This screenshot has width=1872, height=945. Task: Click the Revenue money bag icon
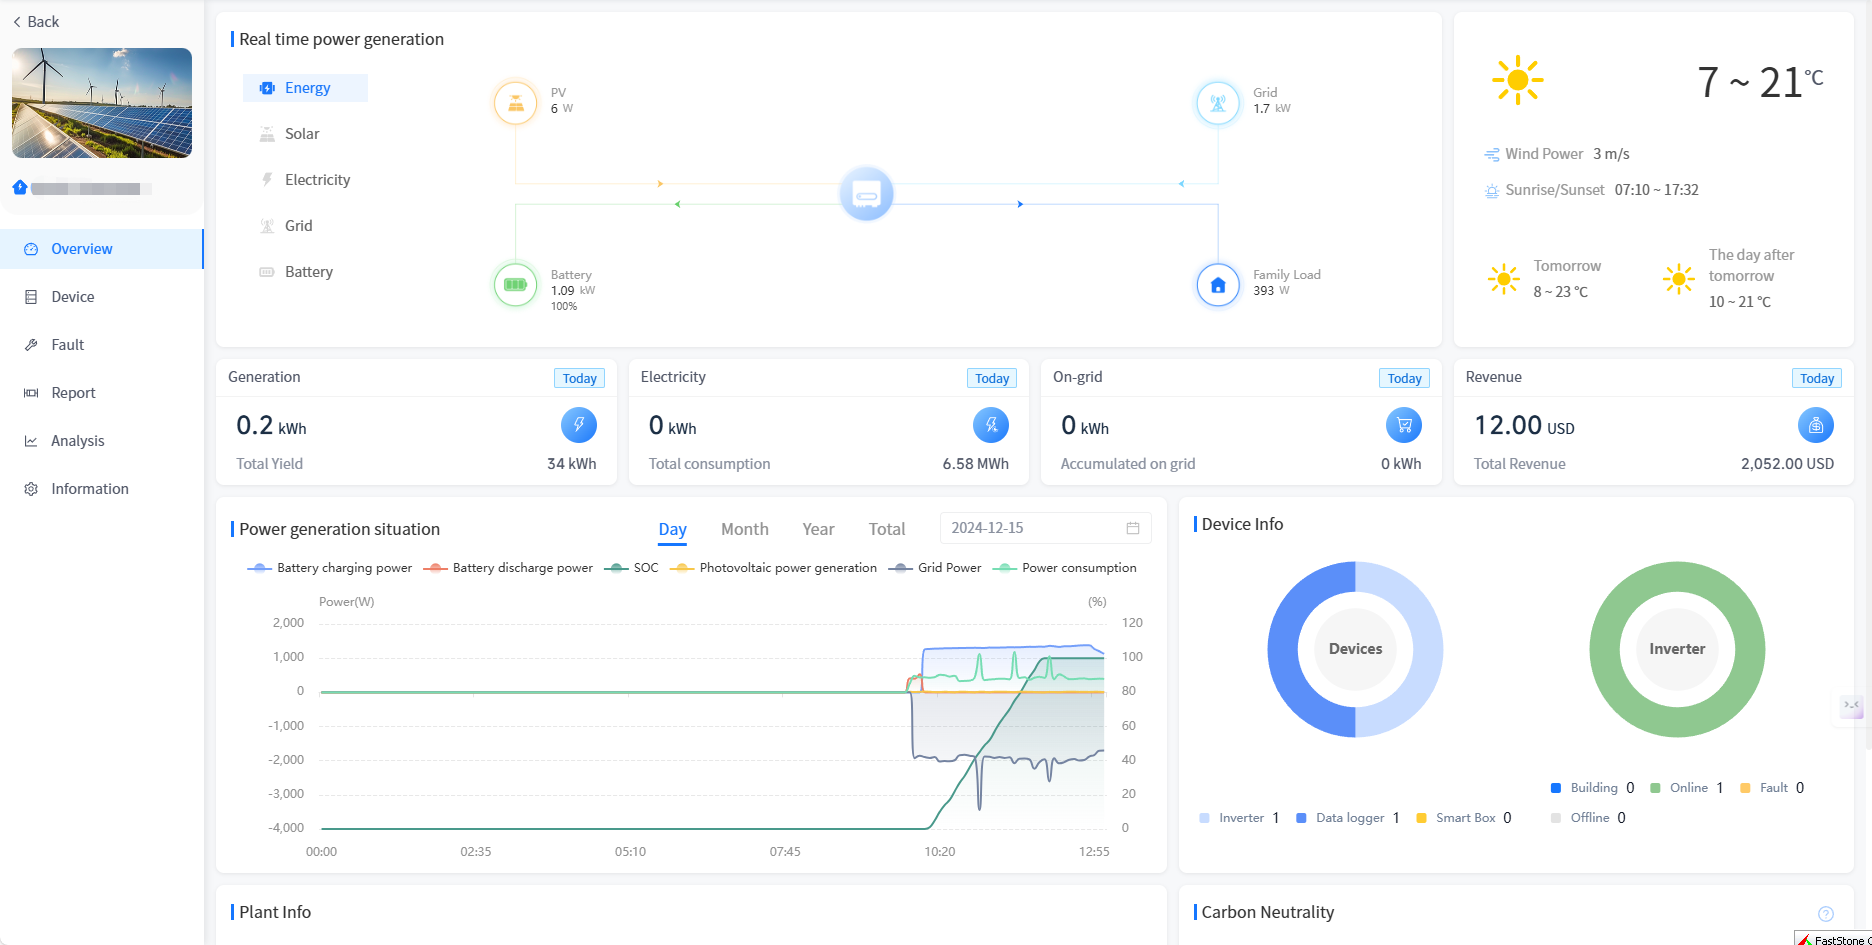[x=1815, y=425]
